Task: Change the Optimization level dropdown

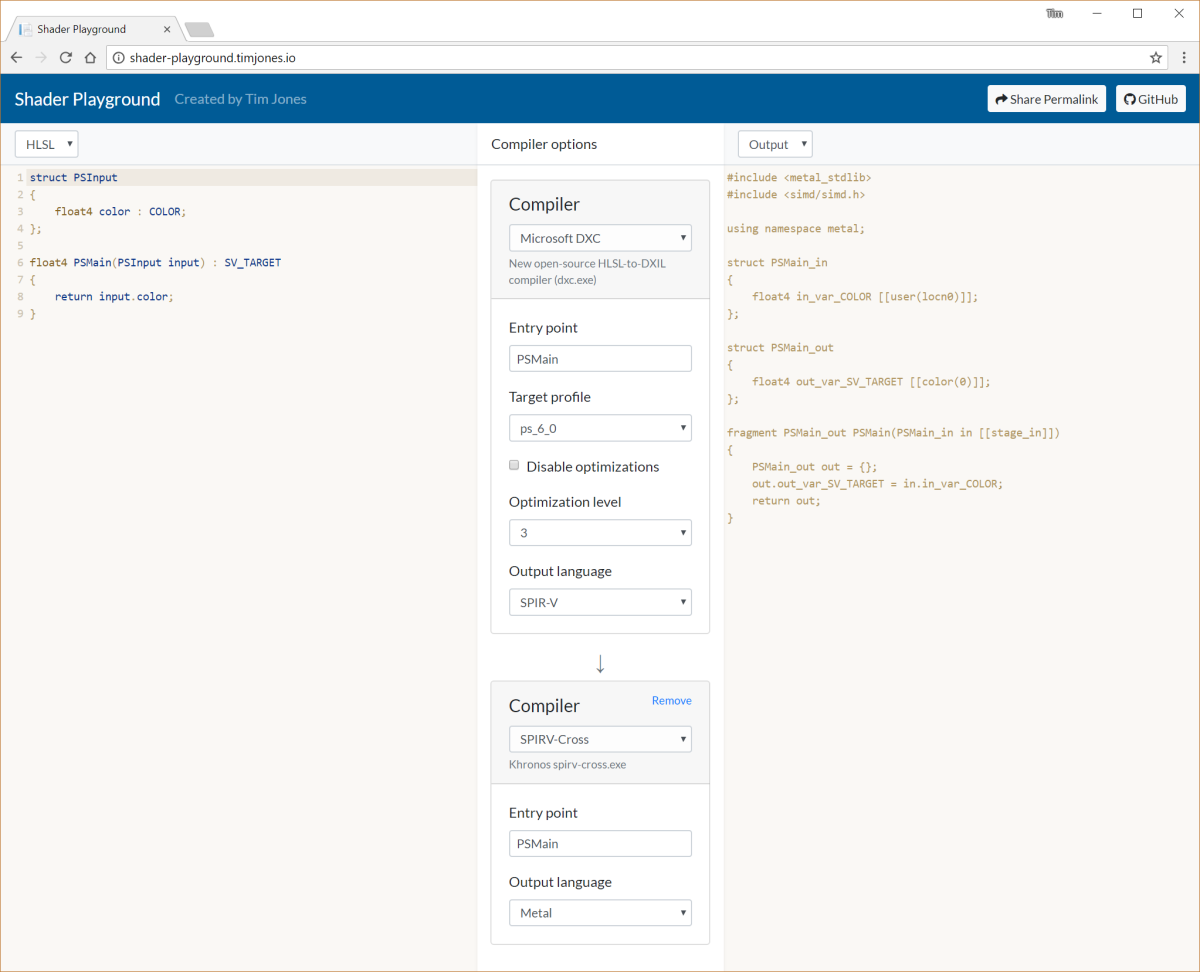Action: 600,532
